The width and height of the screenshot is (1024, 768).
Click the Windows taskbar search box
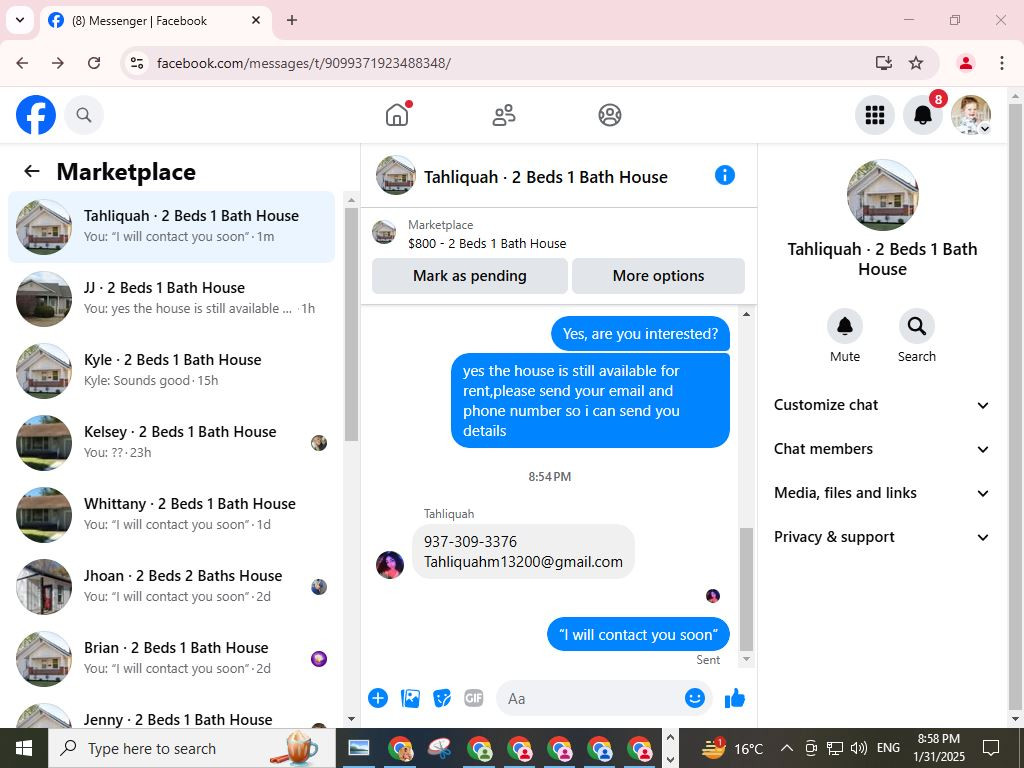[192, 748]
